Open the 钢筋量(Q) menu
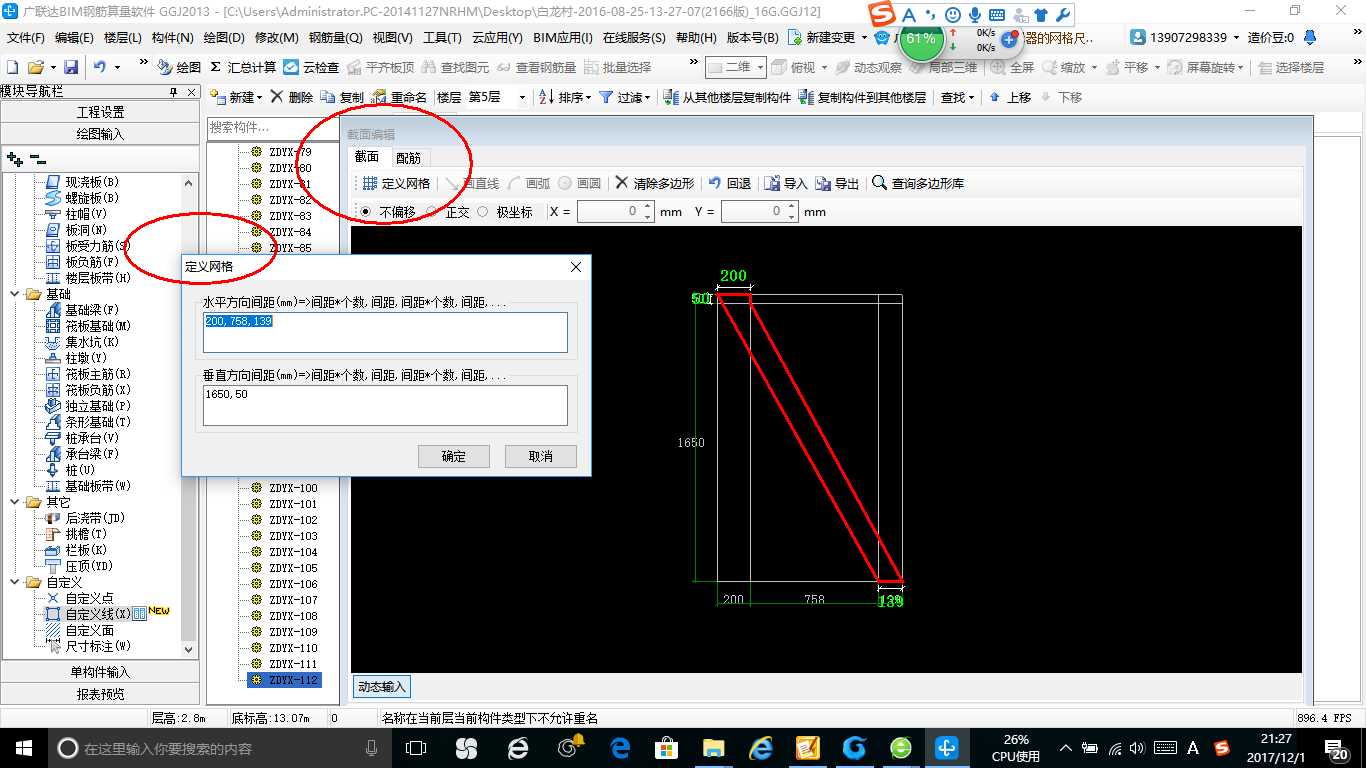The height and width of the screenshot is (768, 1366). coord(336,38)
